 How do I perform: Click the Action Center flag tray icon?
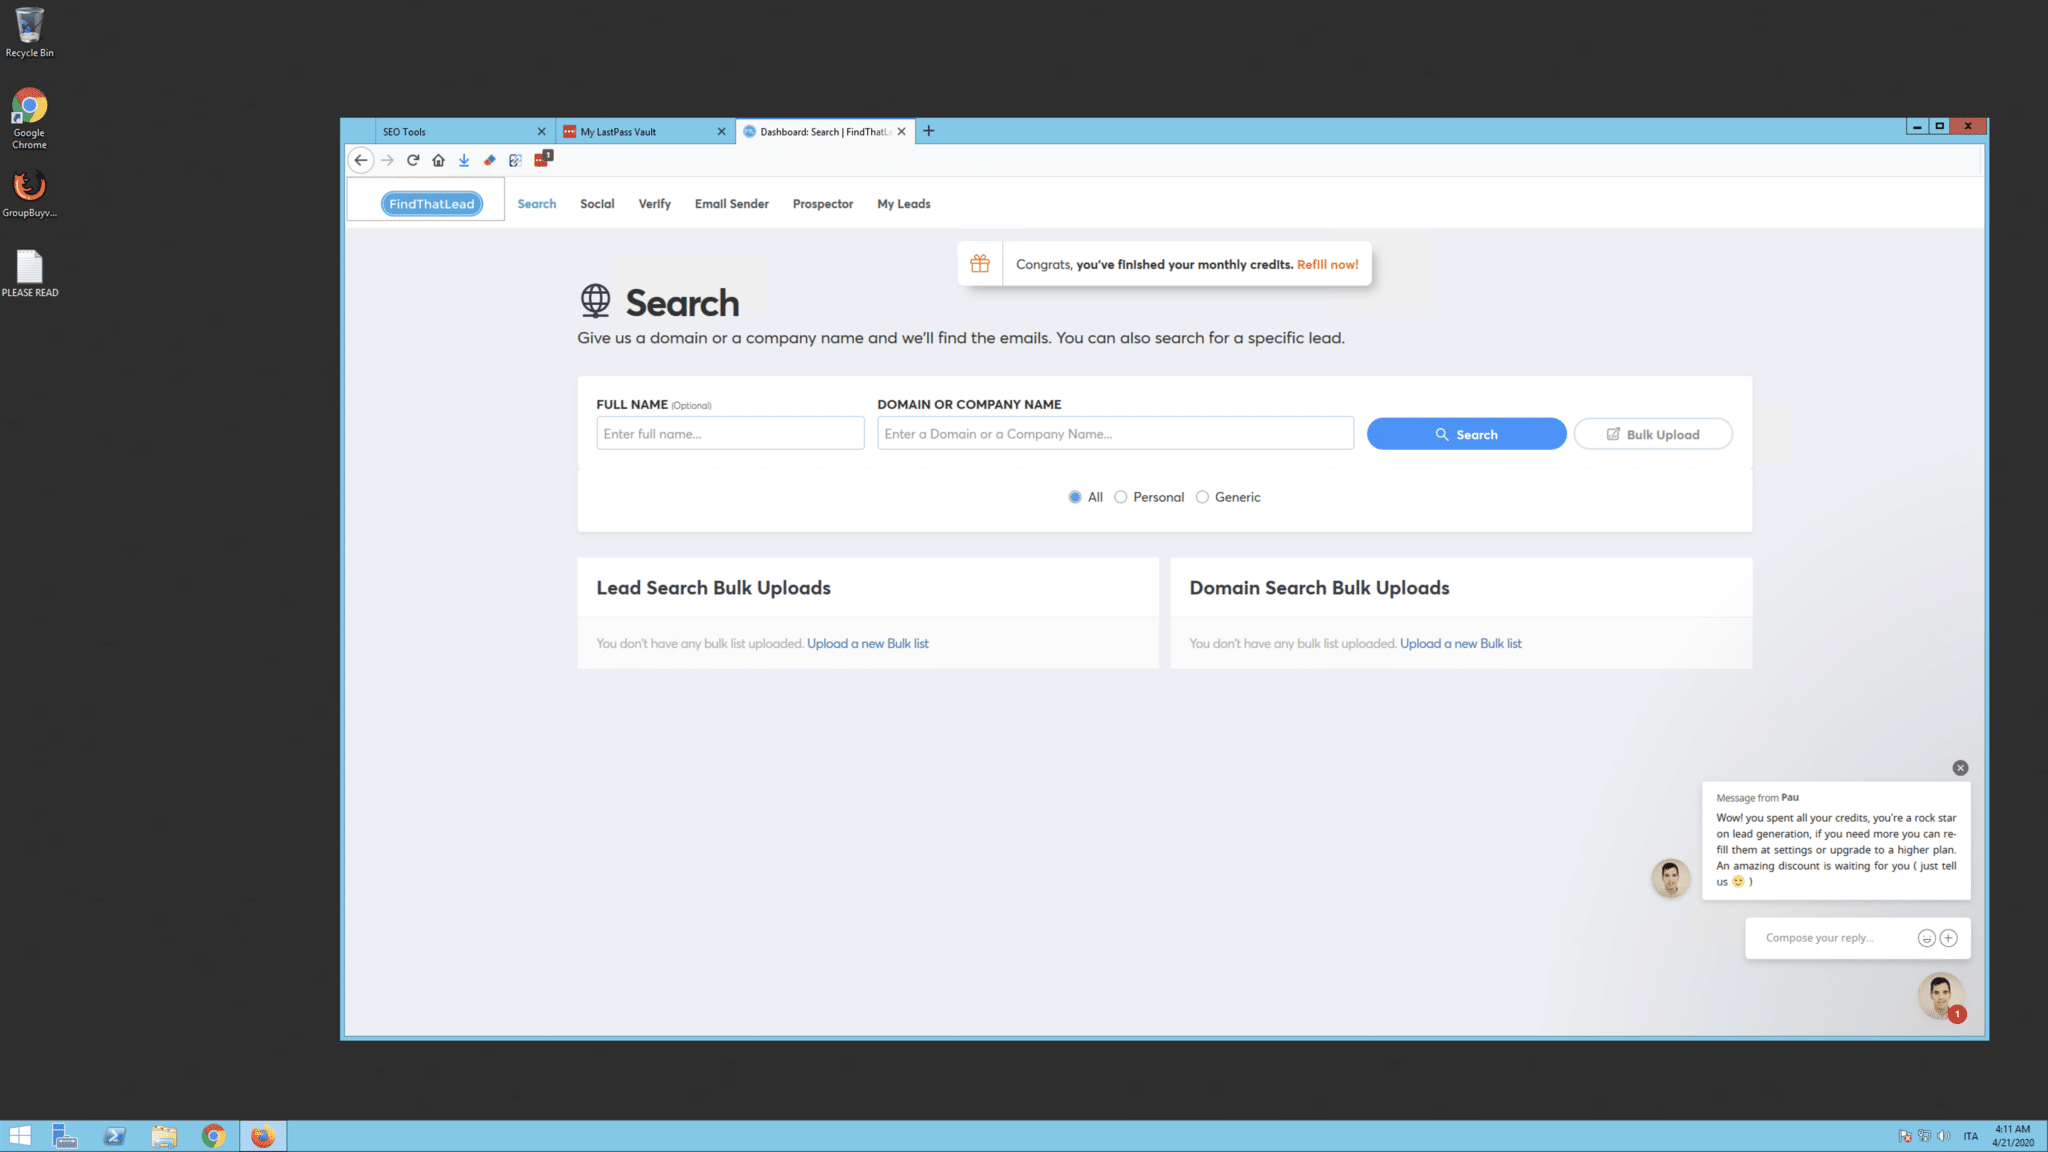pos(1905,1136)
